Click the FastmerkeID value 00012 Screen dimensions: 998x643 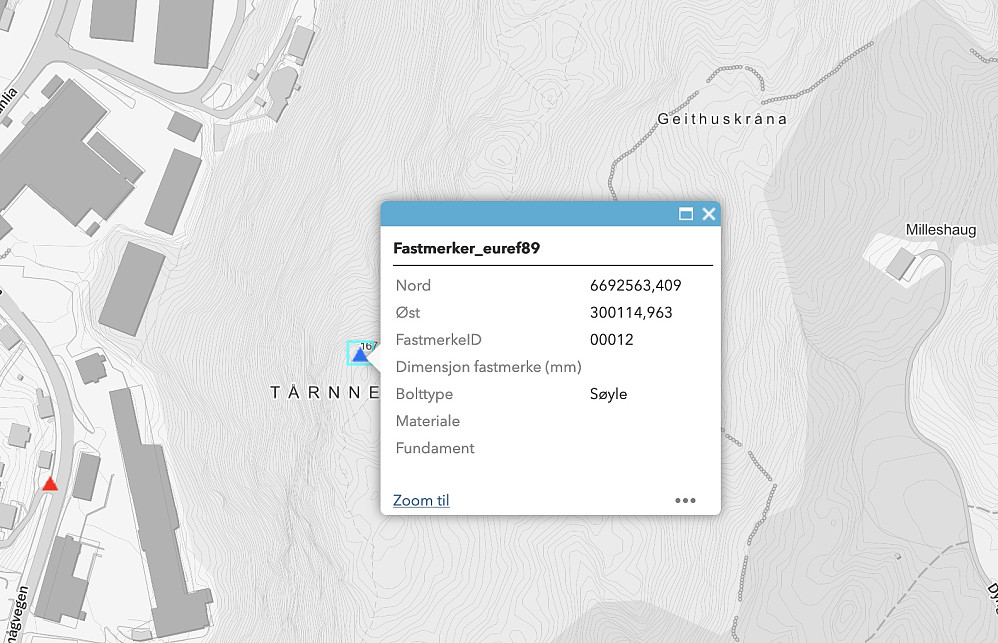point(611,339)
